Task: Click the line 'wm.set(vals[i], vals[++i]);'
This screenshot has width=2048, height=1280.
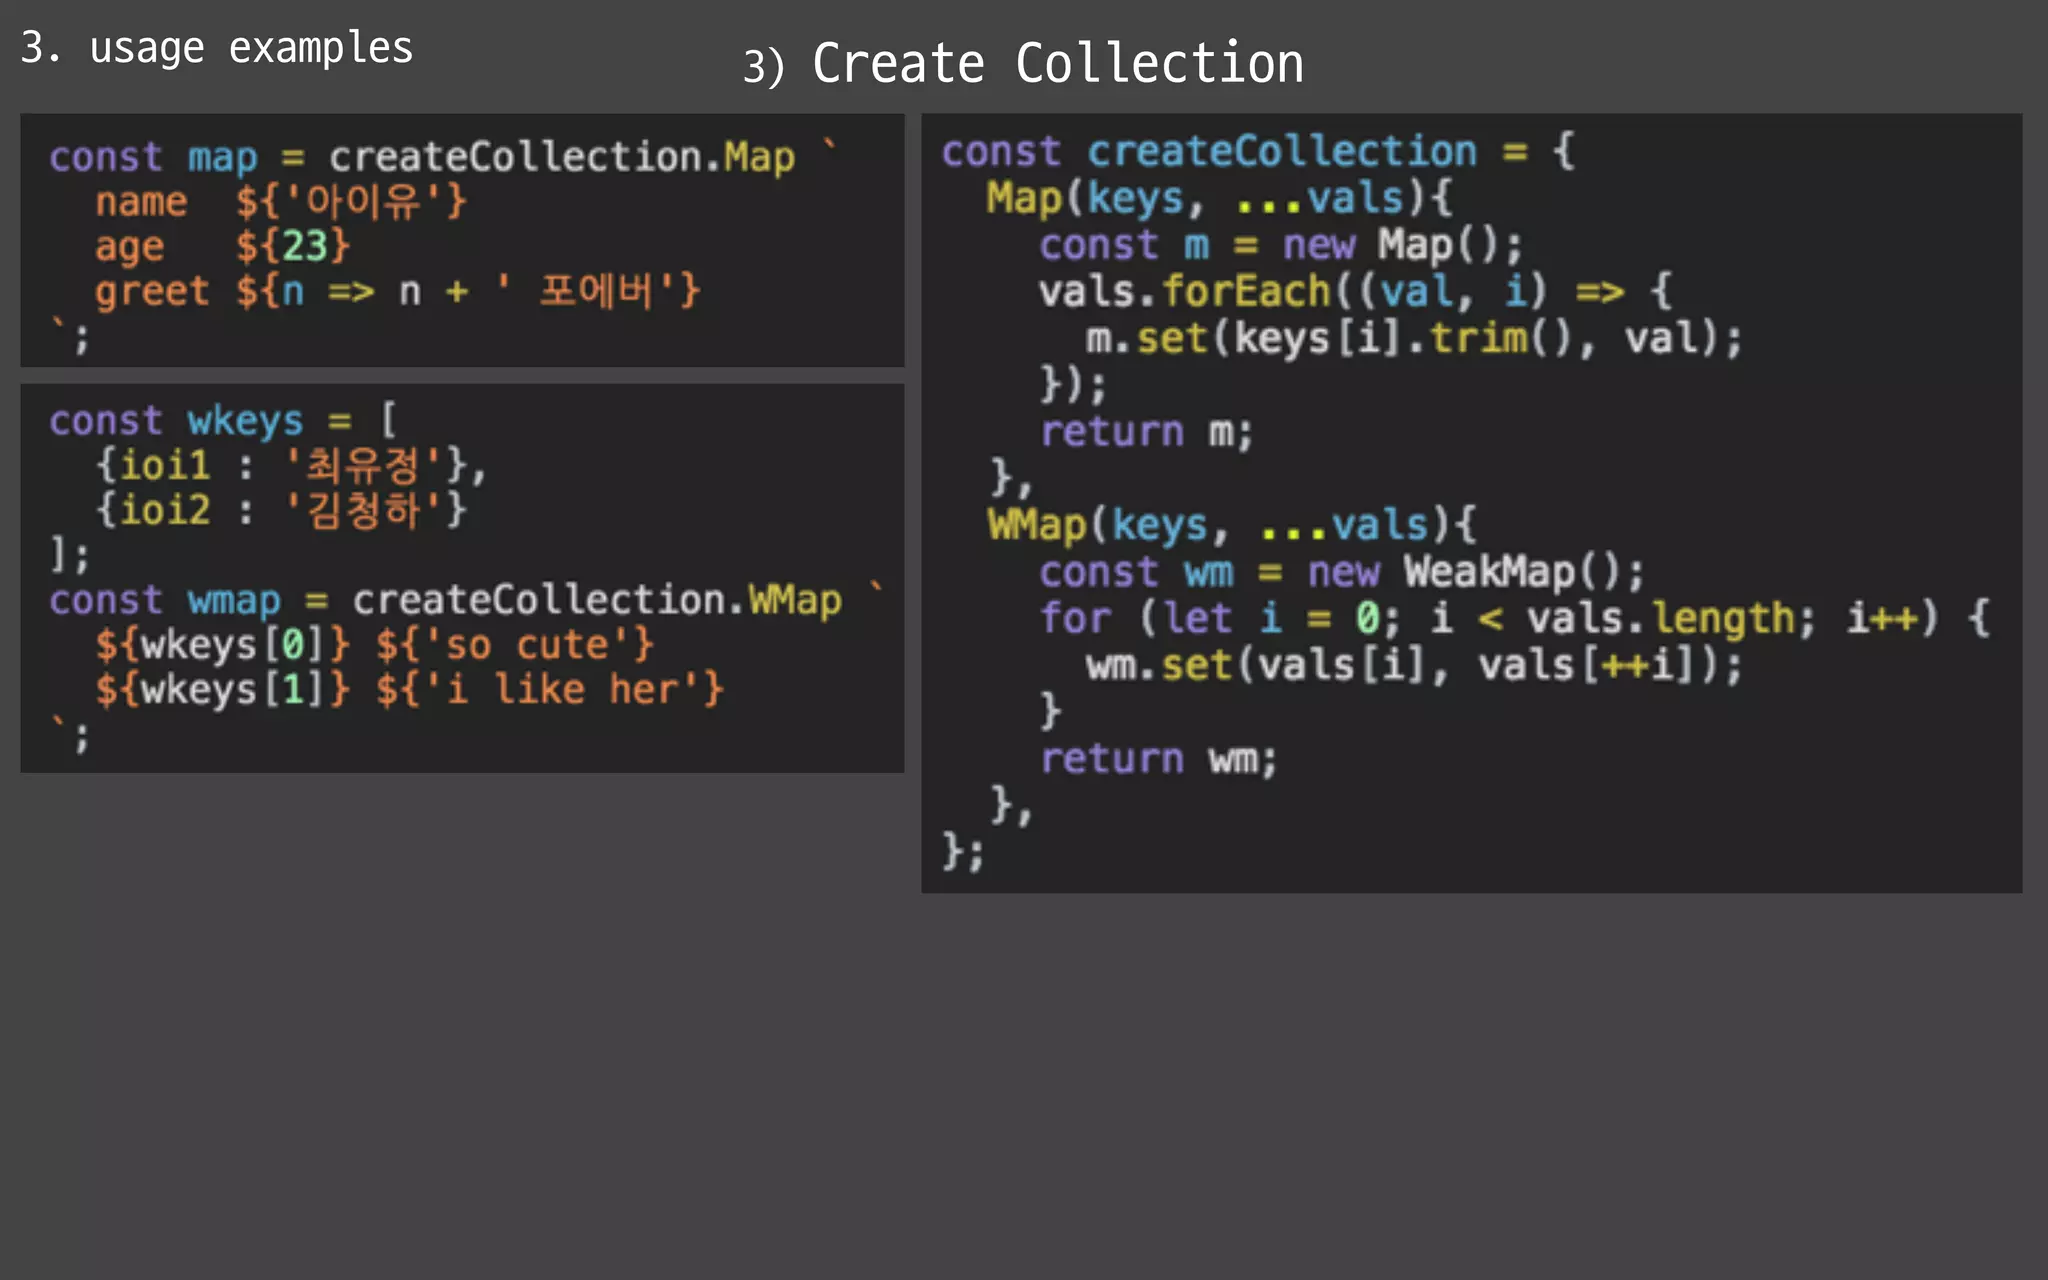Action: pyautogui.click(x=1414, y=665)
